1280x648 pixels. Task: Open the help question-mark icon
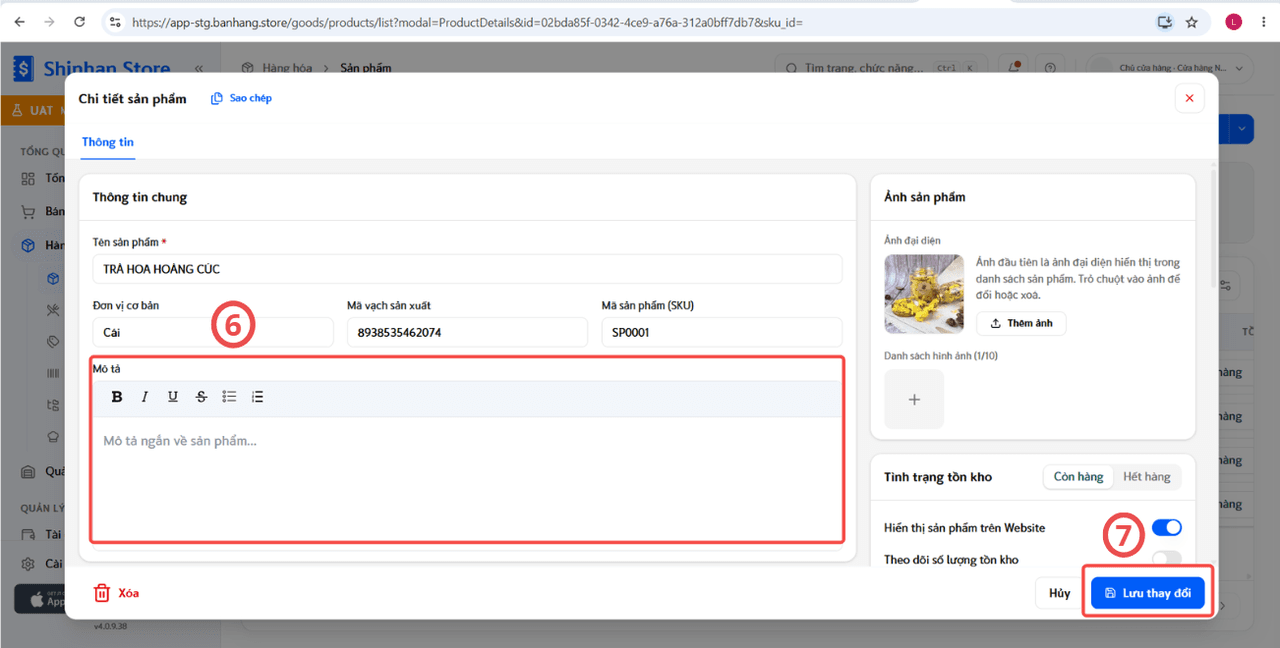coord(1050,68)
